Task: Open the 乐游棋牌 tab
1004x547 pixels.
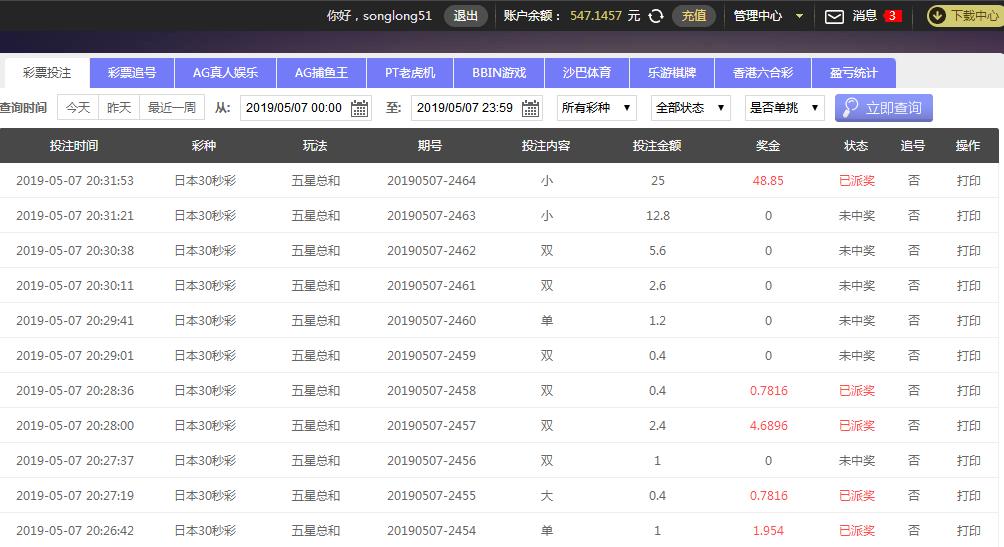Action: click(672, 73)
